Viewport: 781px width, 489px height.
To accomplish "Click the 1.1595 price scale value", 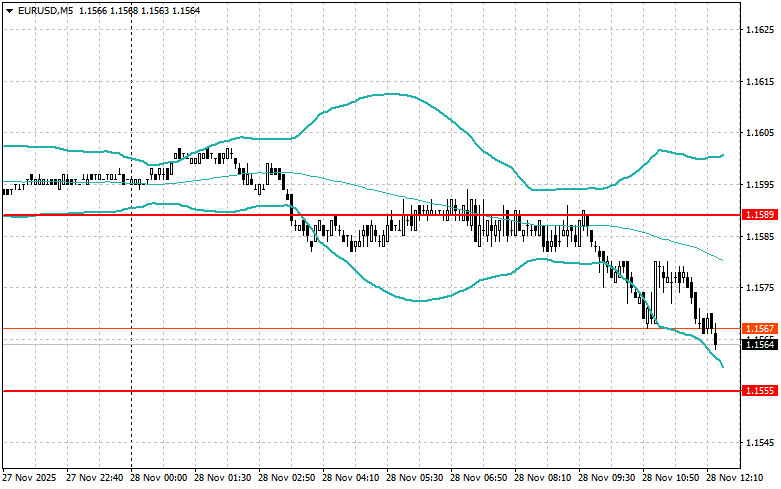I will [760, 185].
